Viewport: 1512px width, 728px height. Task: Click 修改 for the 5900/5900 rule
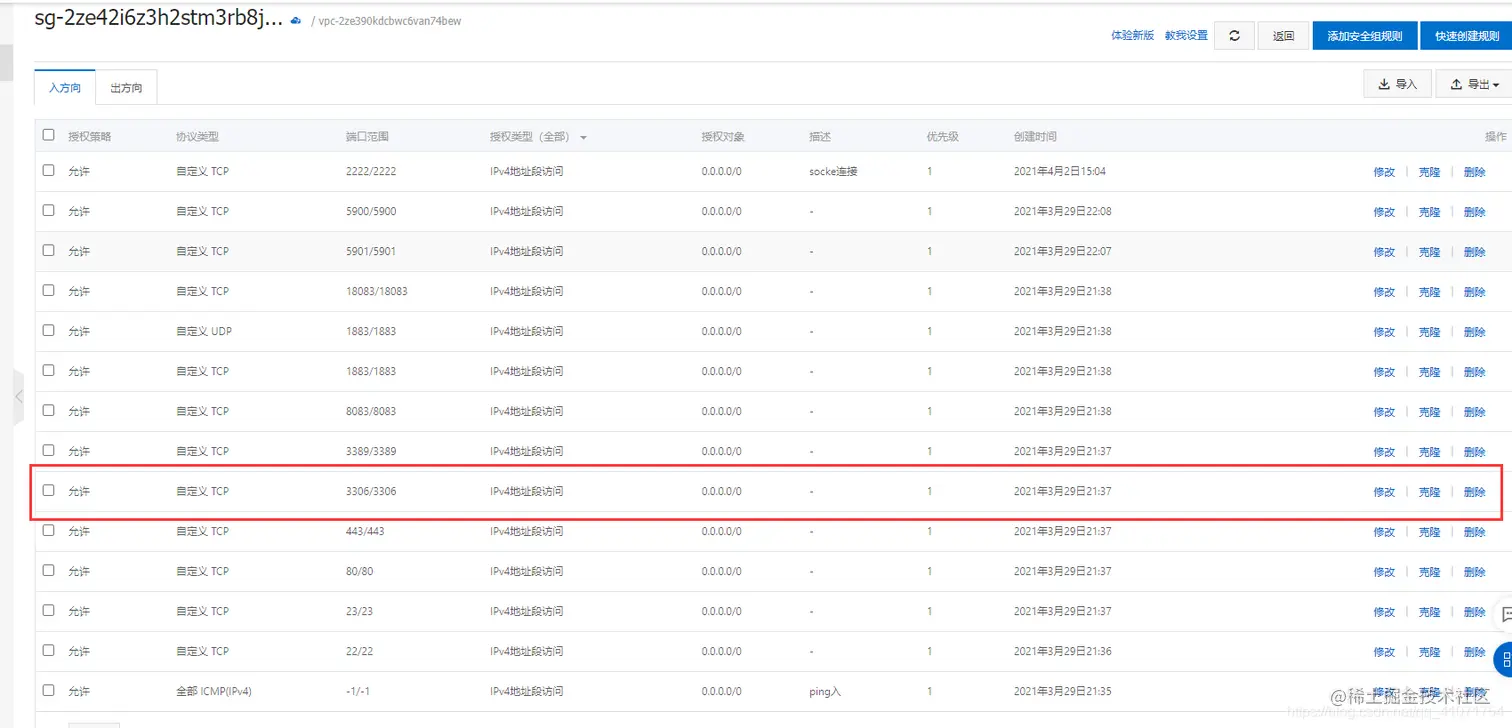[1384, 212]
